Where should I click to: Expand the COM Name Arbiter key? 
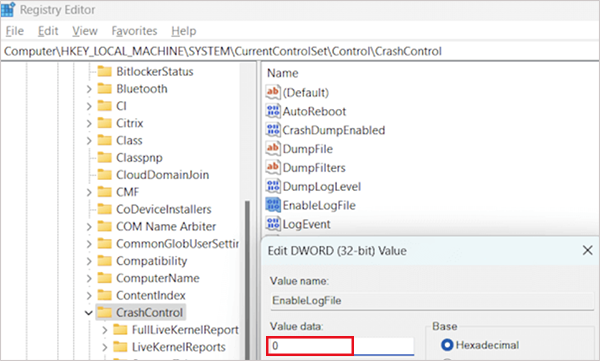pos(89,227)
